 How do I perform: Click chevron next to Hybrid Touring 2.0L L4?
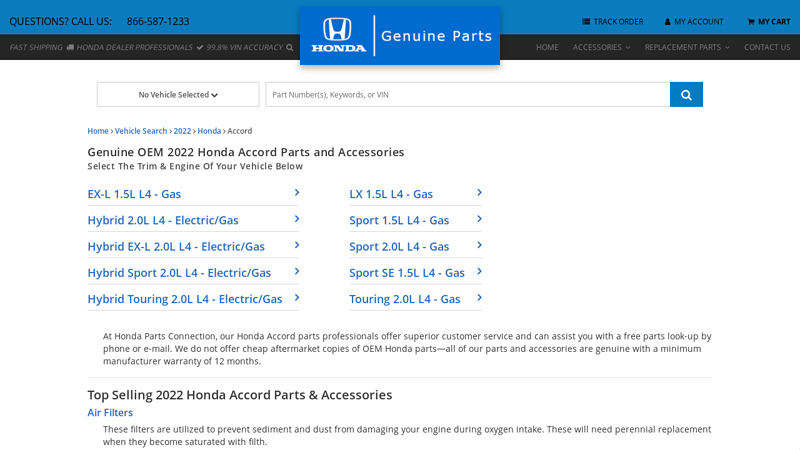(x=297, y=297)
